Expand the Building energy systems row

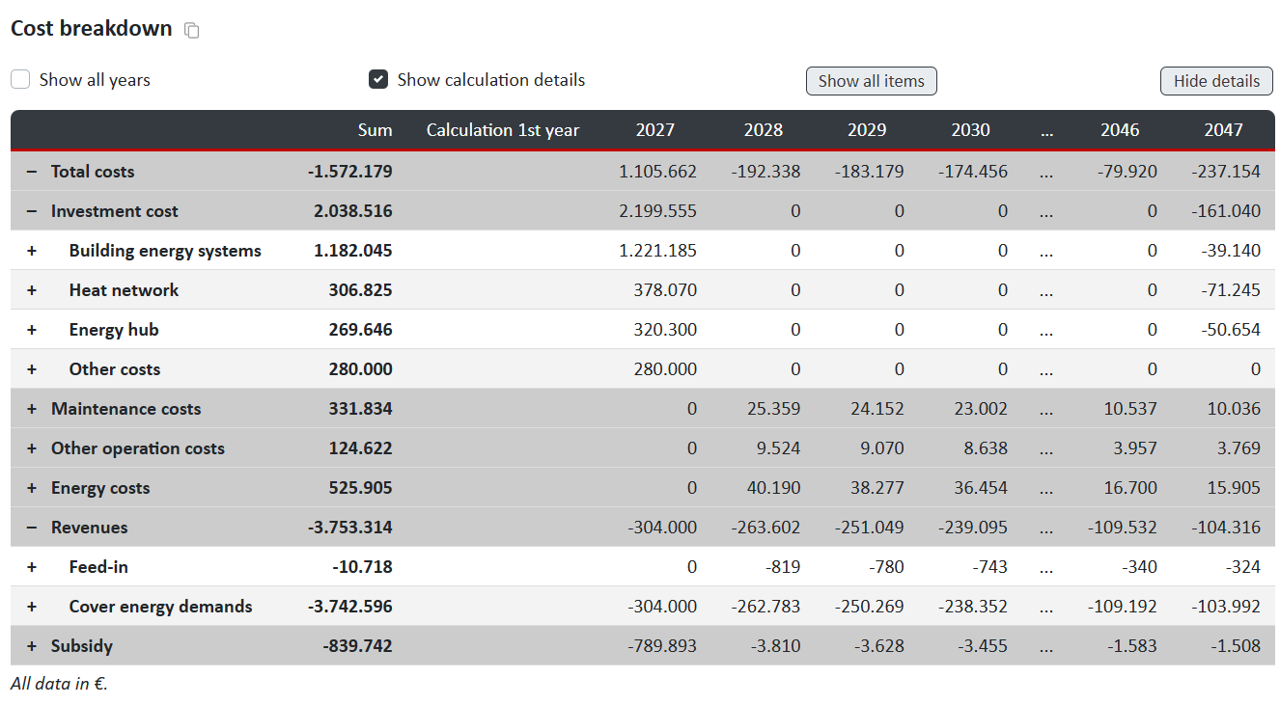tap(31, 251)
